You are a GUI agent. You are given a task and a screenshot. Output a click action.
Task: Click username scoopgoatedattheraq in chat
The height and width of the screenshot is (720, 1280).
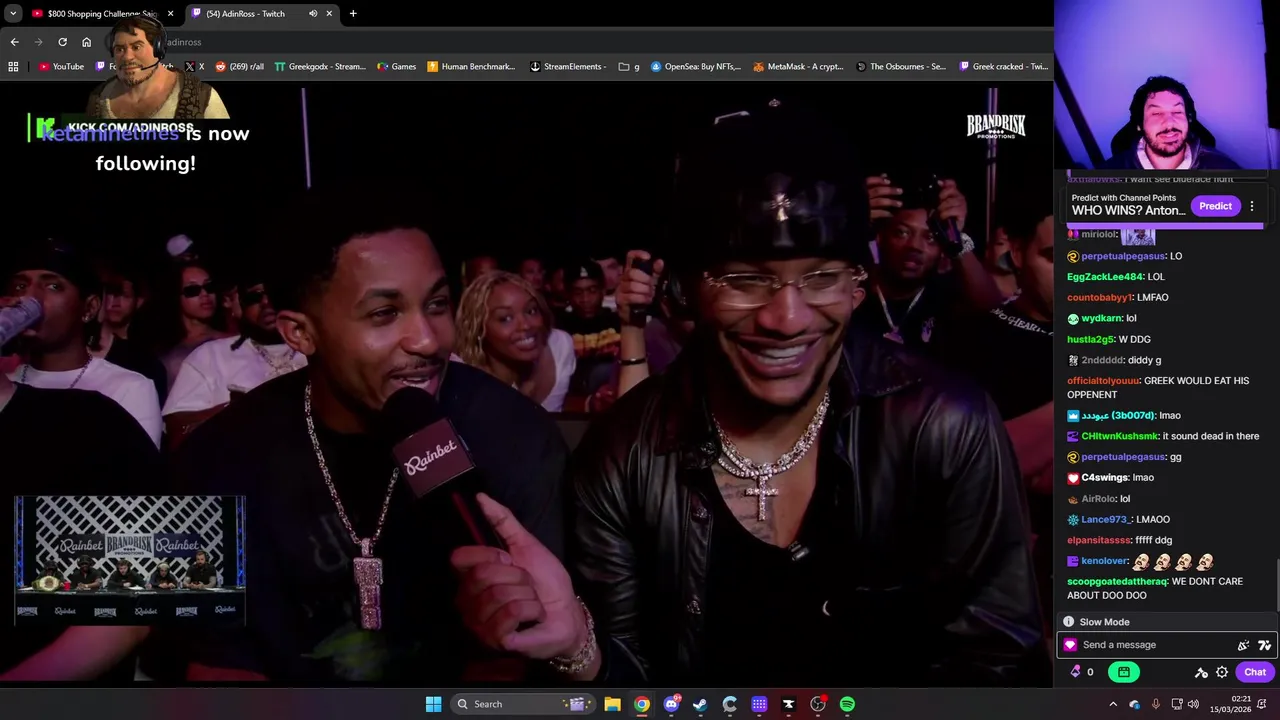pyautogui.click(x=1117, y=582)
